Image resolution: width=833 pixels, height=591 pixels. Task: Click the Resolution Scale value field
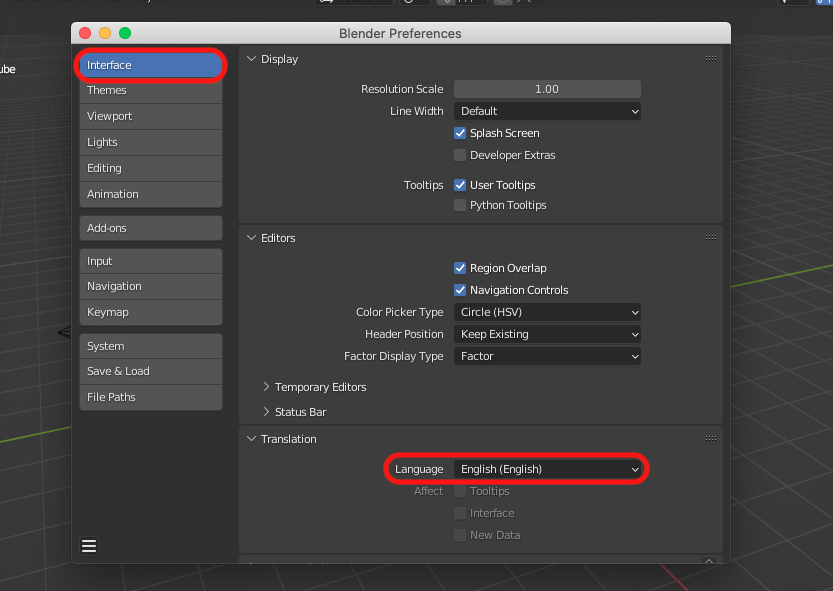pos(547,89)
